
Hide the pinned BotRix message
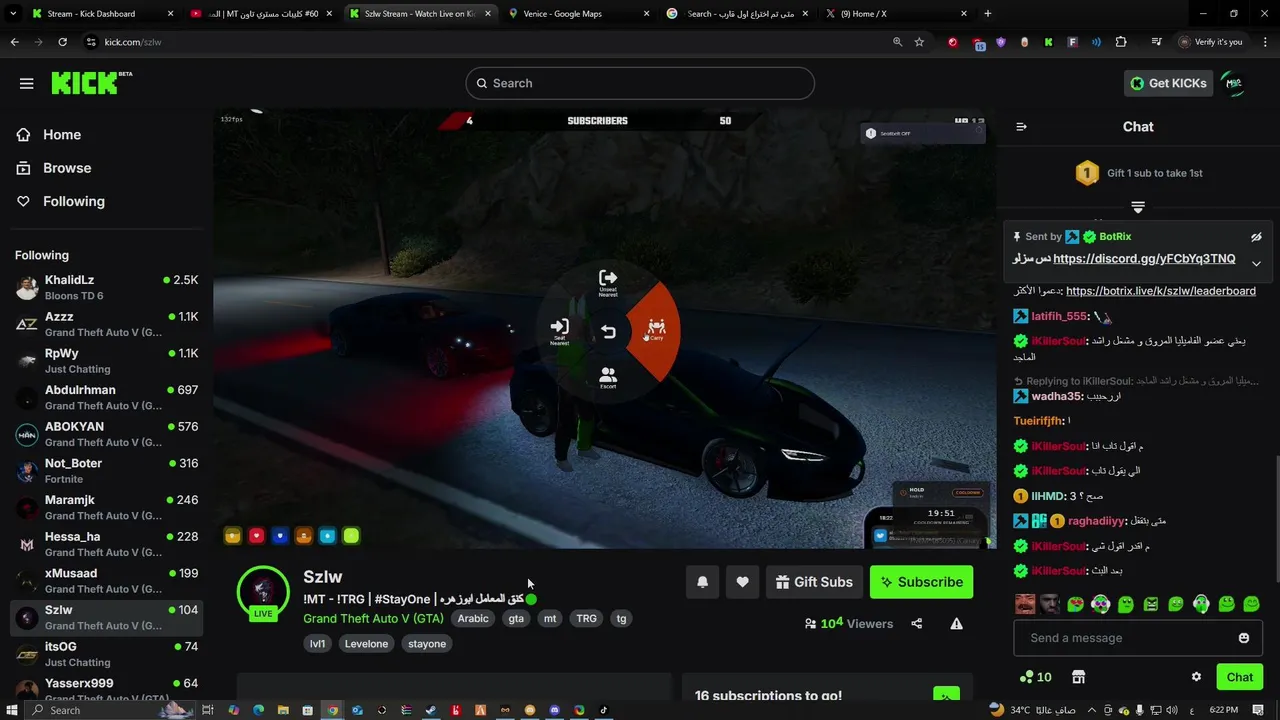pyautogui.click(x=1256, y=237)
